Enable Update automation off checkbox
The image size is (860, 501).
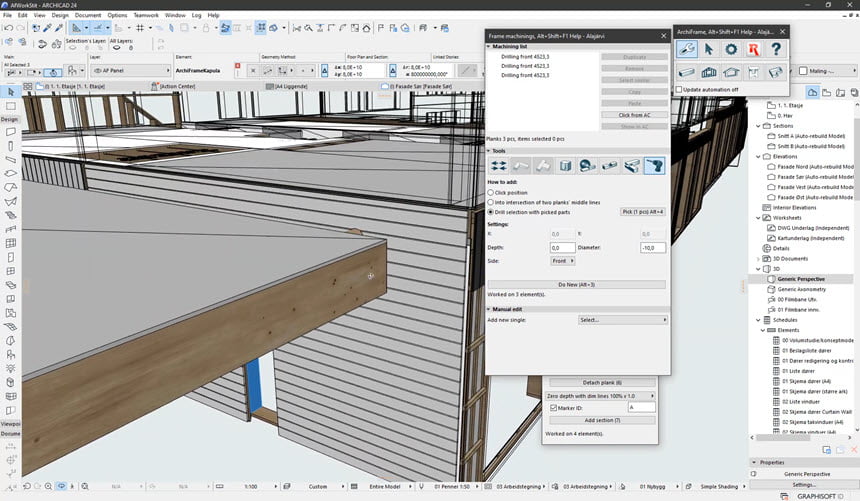[x=679, y=89]
